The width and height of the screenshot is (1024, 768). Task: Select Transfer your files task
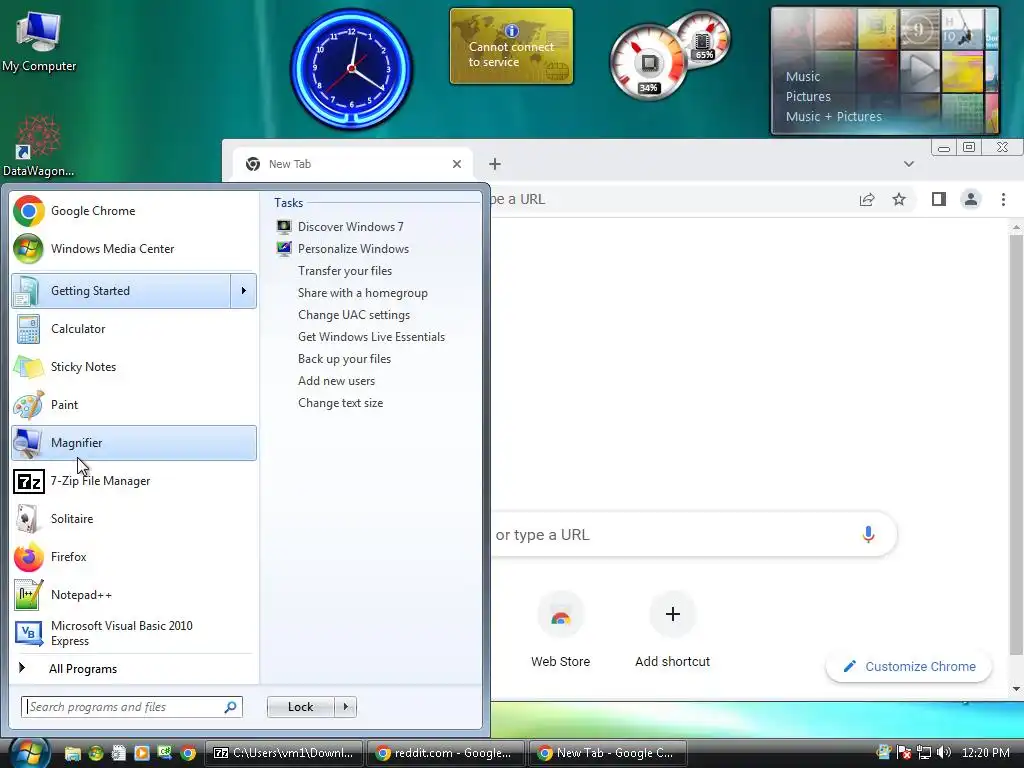tap(345, 270)
